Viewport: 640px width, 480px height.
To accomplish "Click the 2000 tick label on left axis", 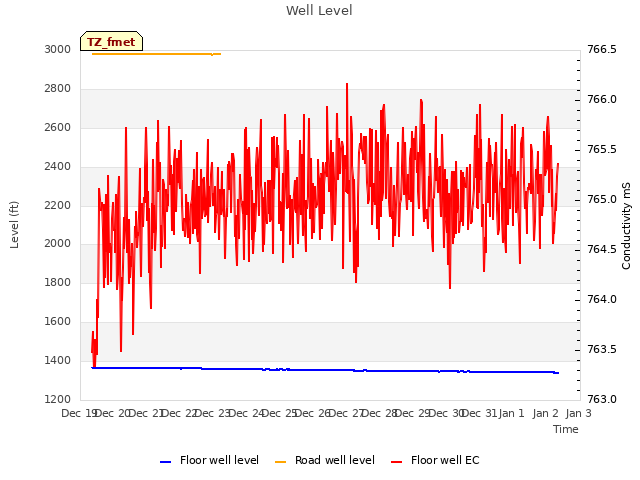I will click(58, 244).
